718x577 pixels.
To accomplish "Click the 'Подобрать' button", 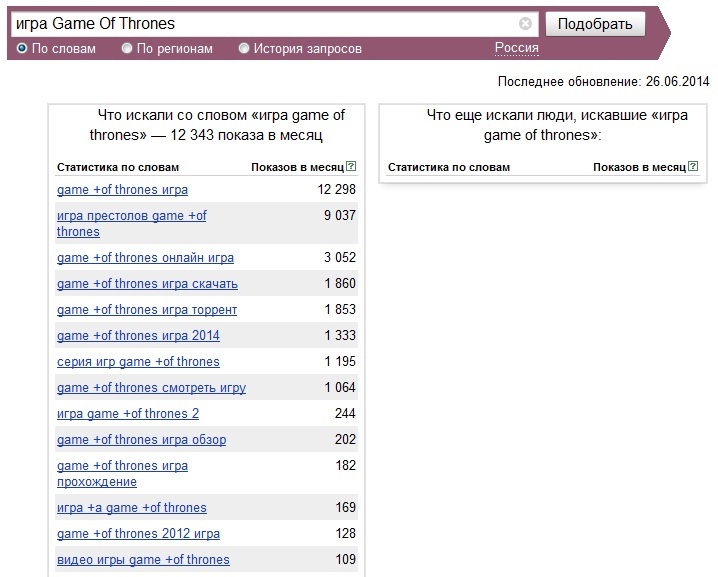I will [595, 24].
